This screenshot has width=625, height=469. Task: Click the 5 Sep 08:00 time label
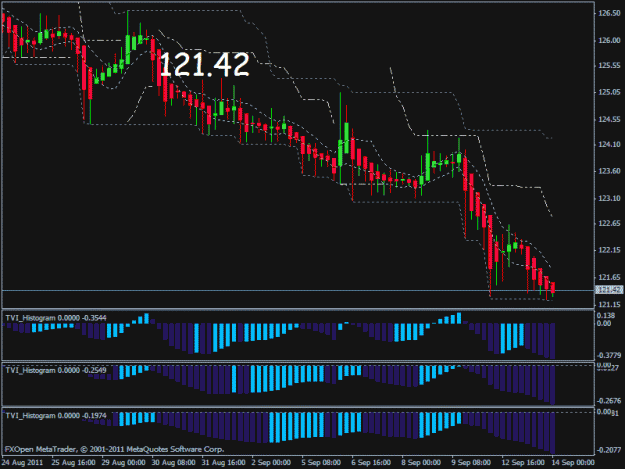[321, 463]
